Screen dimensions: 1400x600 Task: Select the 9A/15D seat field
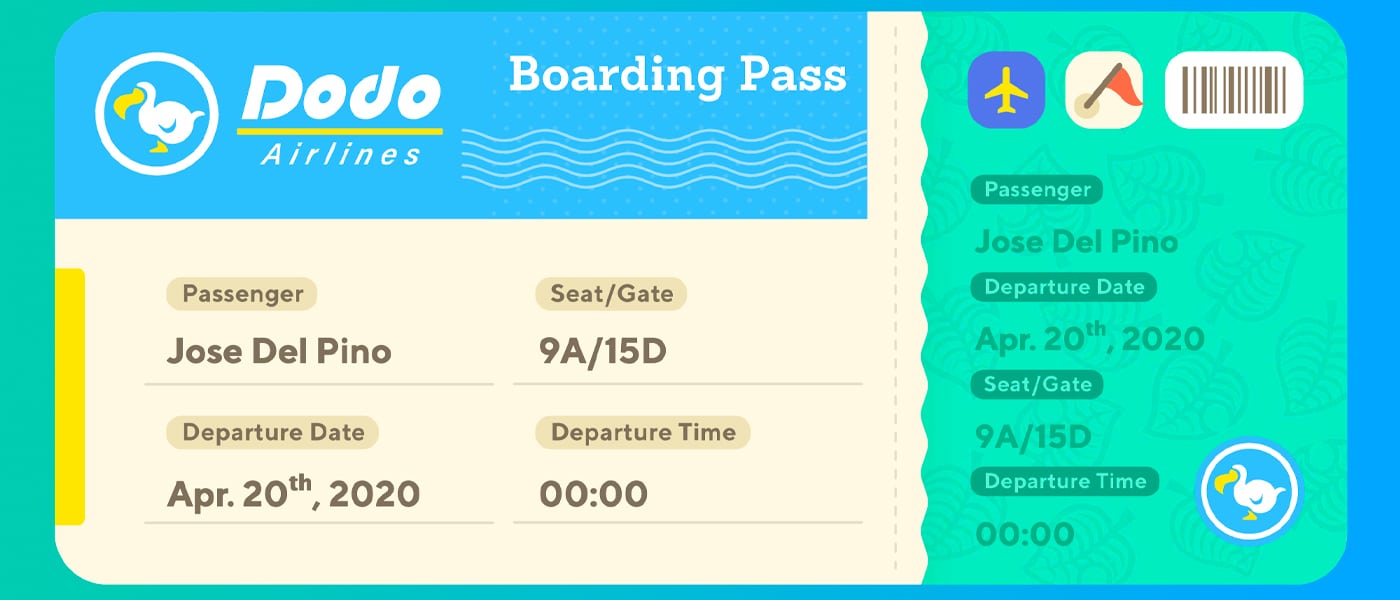tap(687, 352)
